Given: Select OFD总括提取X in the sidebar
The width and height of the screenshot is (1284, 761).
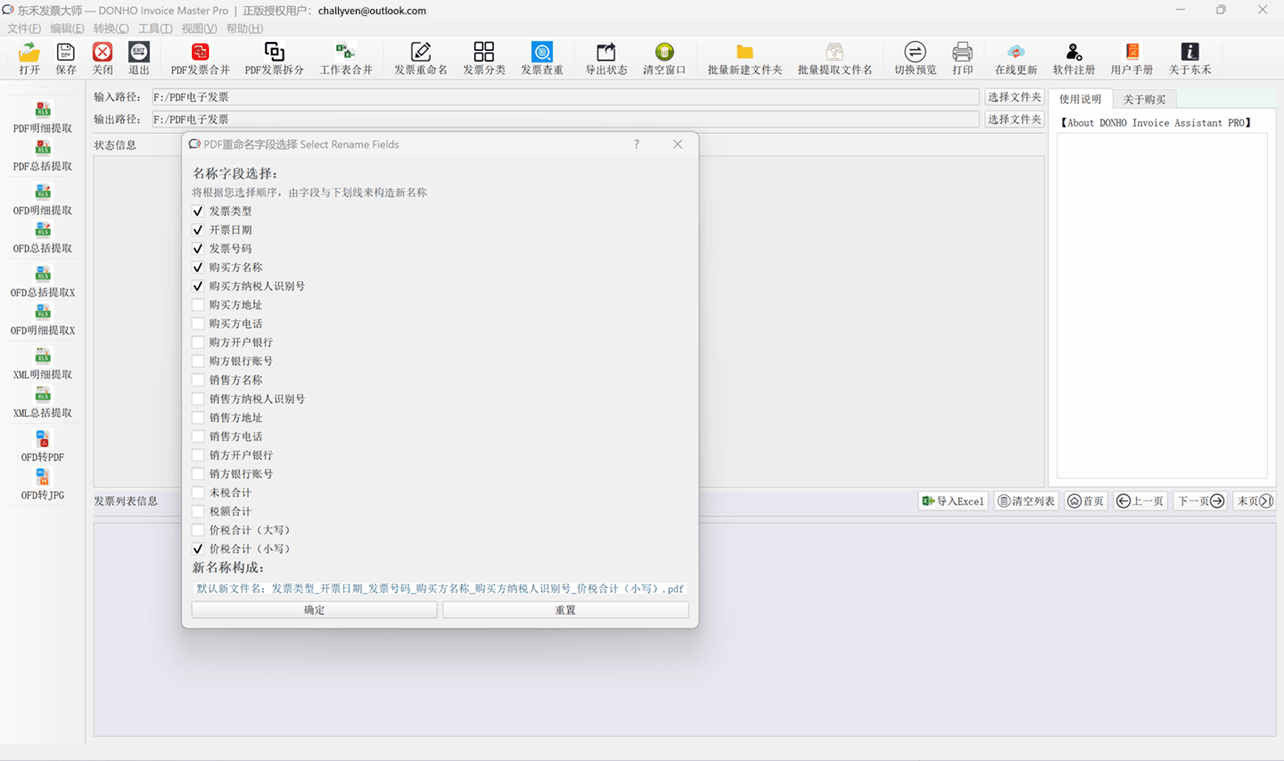Looking at the screenshot, I should (x=43, y=282).
